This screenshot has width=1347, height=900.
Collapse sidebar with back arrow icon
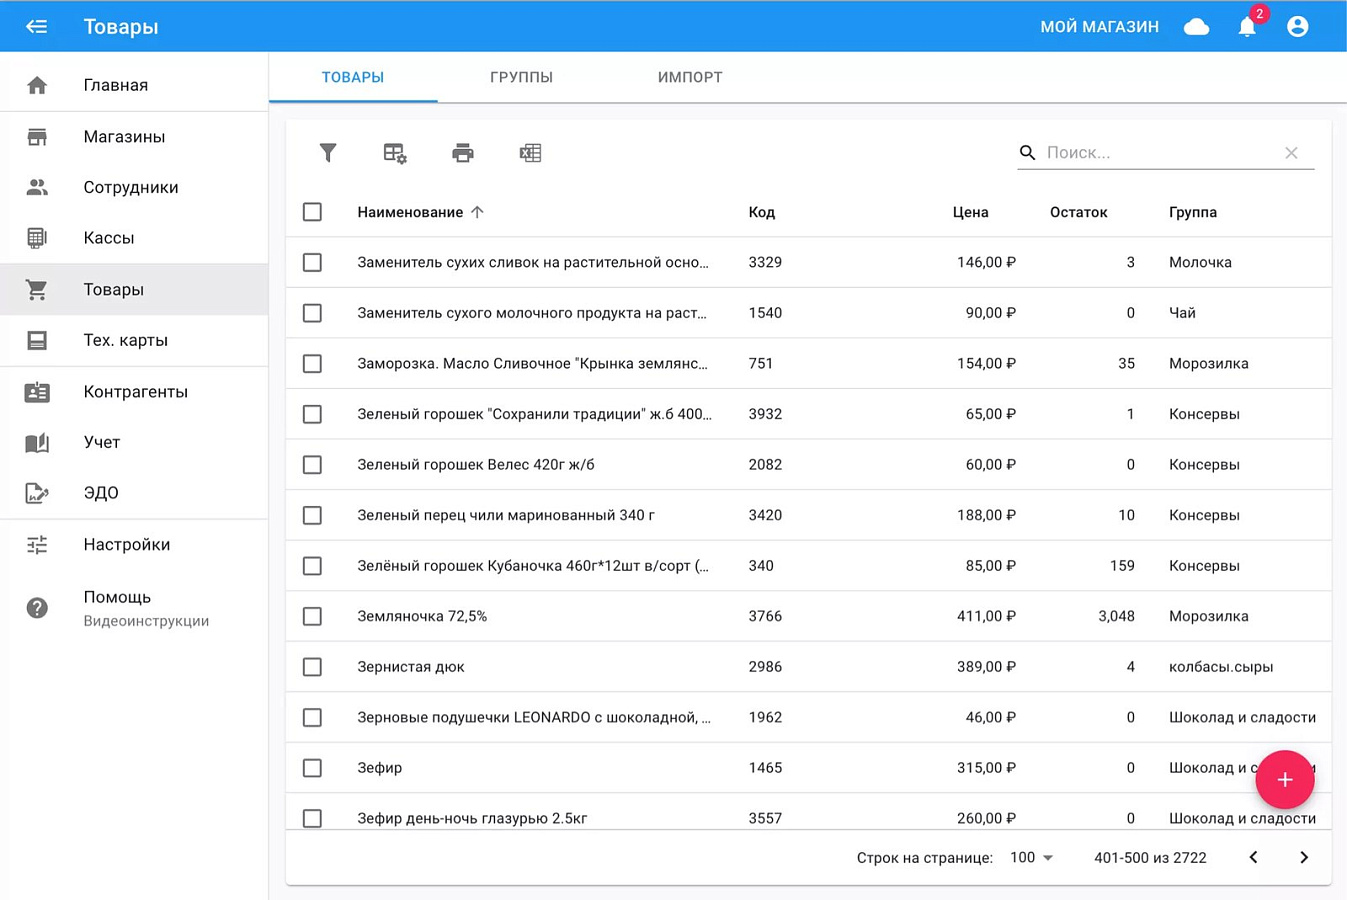coord(37,27)
